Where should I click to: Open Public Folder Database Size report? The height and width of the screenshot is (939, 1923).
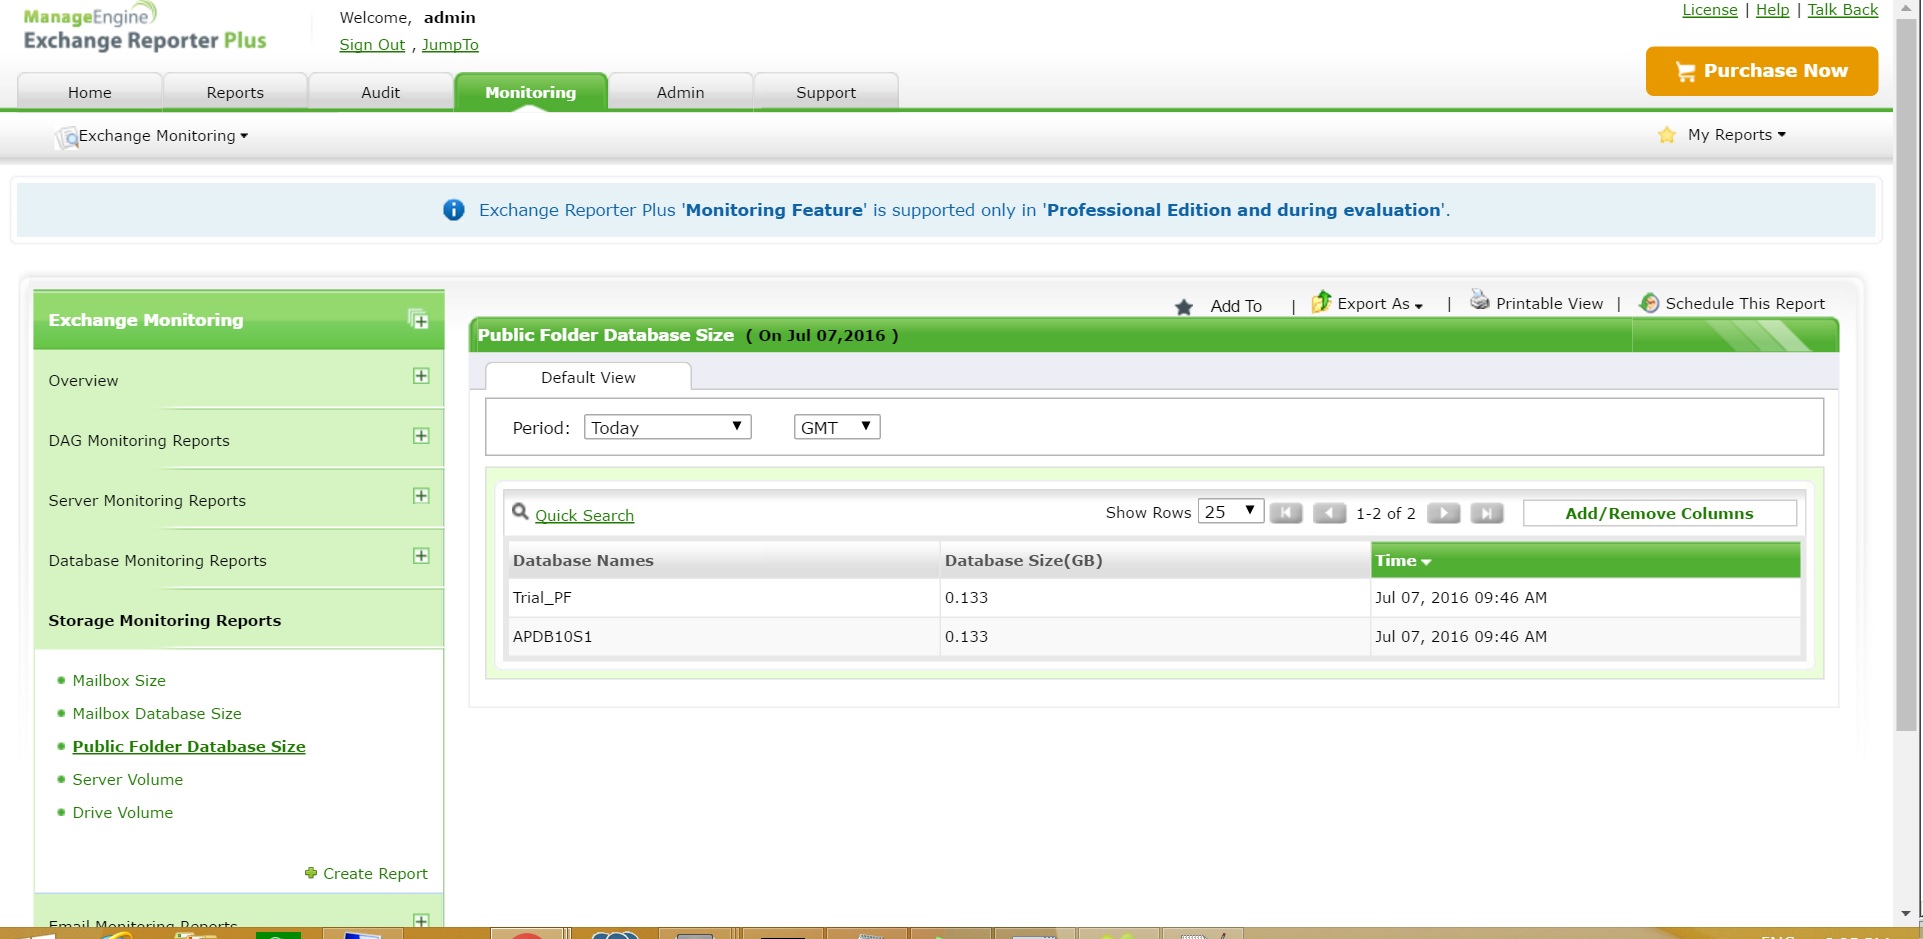pyautogui.click(x=189, y=746)
